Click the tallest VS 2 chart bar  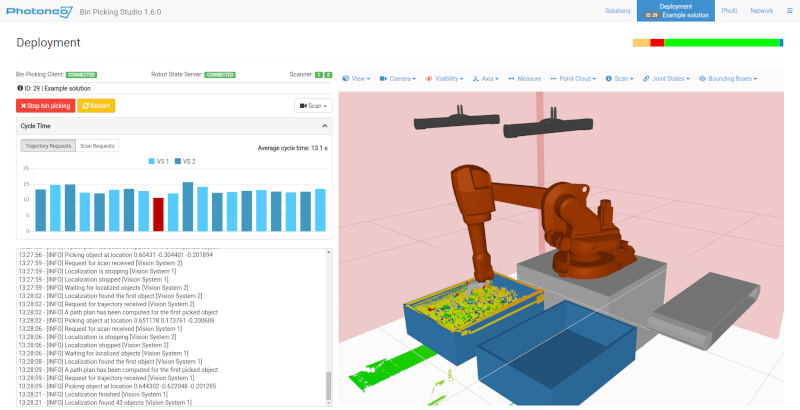click(188, 207)
